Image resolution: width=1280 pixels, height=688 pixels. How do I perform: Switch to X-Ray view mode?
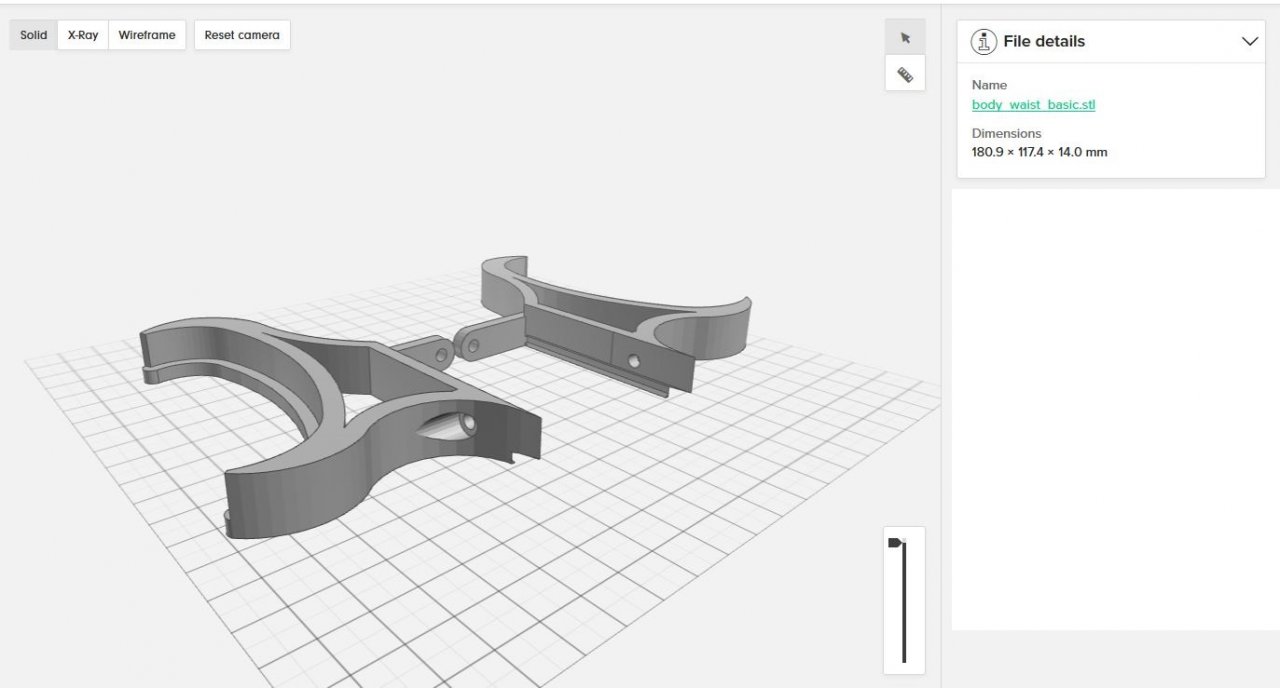(83, 35)
